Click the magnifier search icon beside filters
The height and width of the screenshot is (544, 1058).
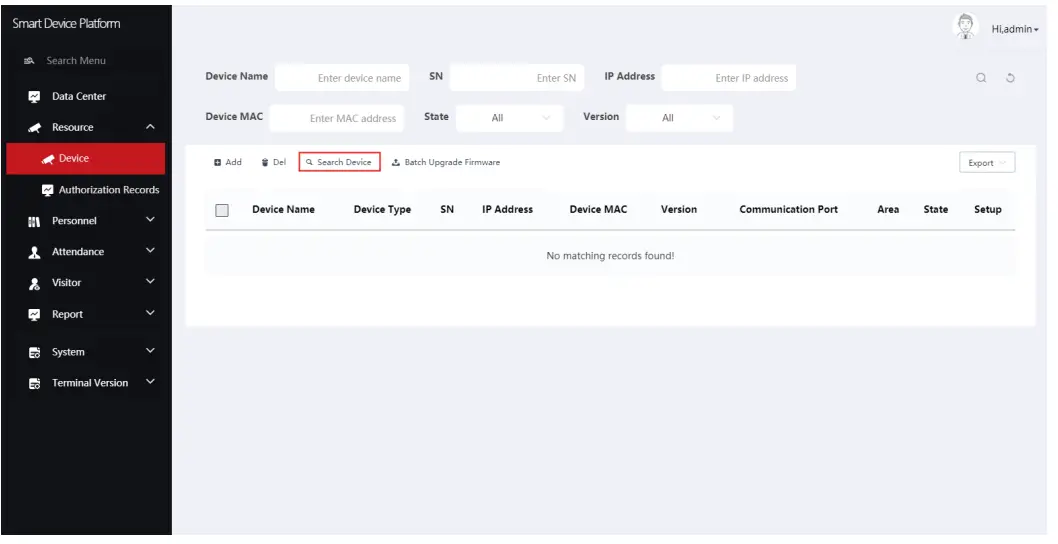[981, 78]
